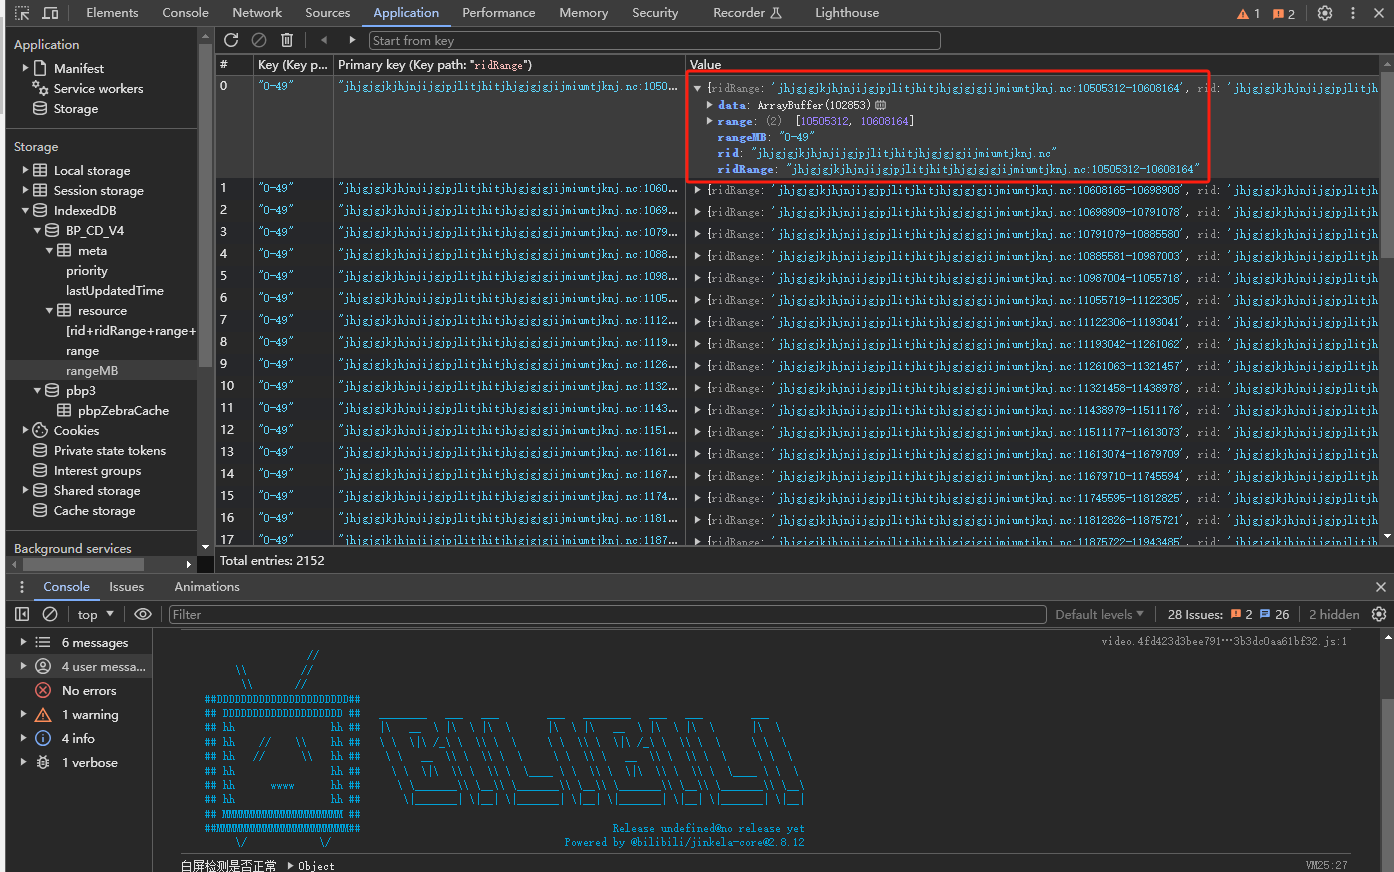This screenshot has height=872, width=1394.
Task: Select the pbpZebraCache object store
Action: [x=123, y=410]
